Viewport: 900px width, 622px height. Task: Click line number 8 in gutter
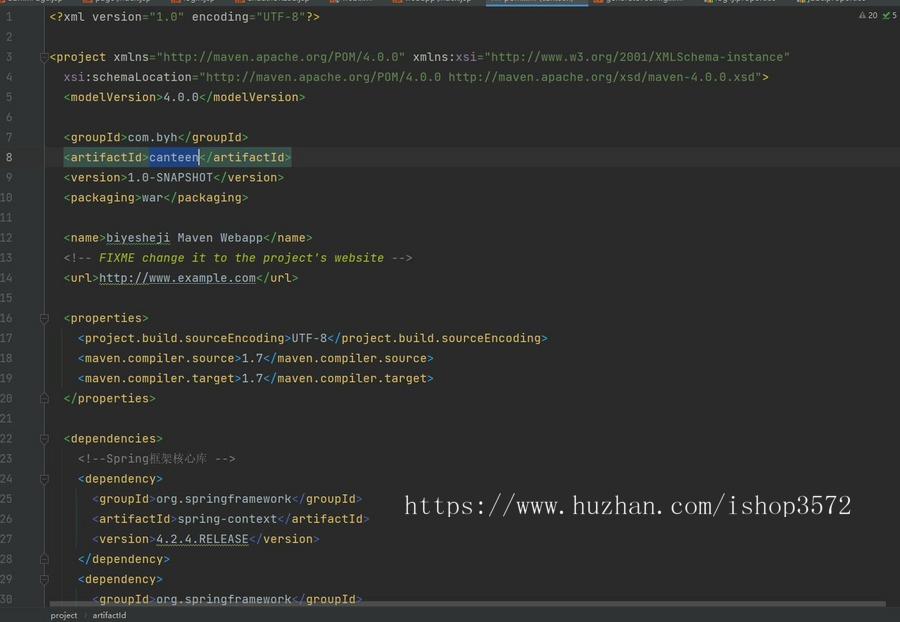pyautogui.click(x=9, y=157)
